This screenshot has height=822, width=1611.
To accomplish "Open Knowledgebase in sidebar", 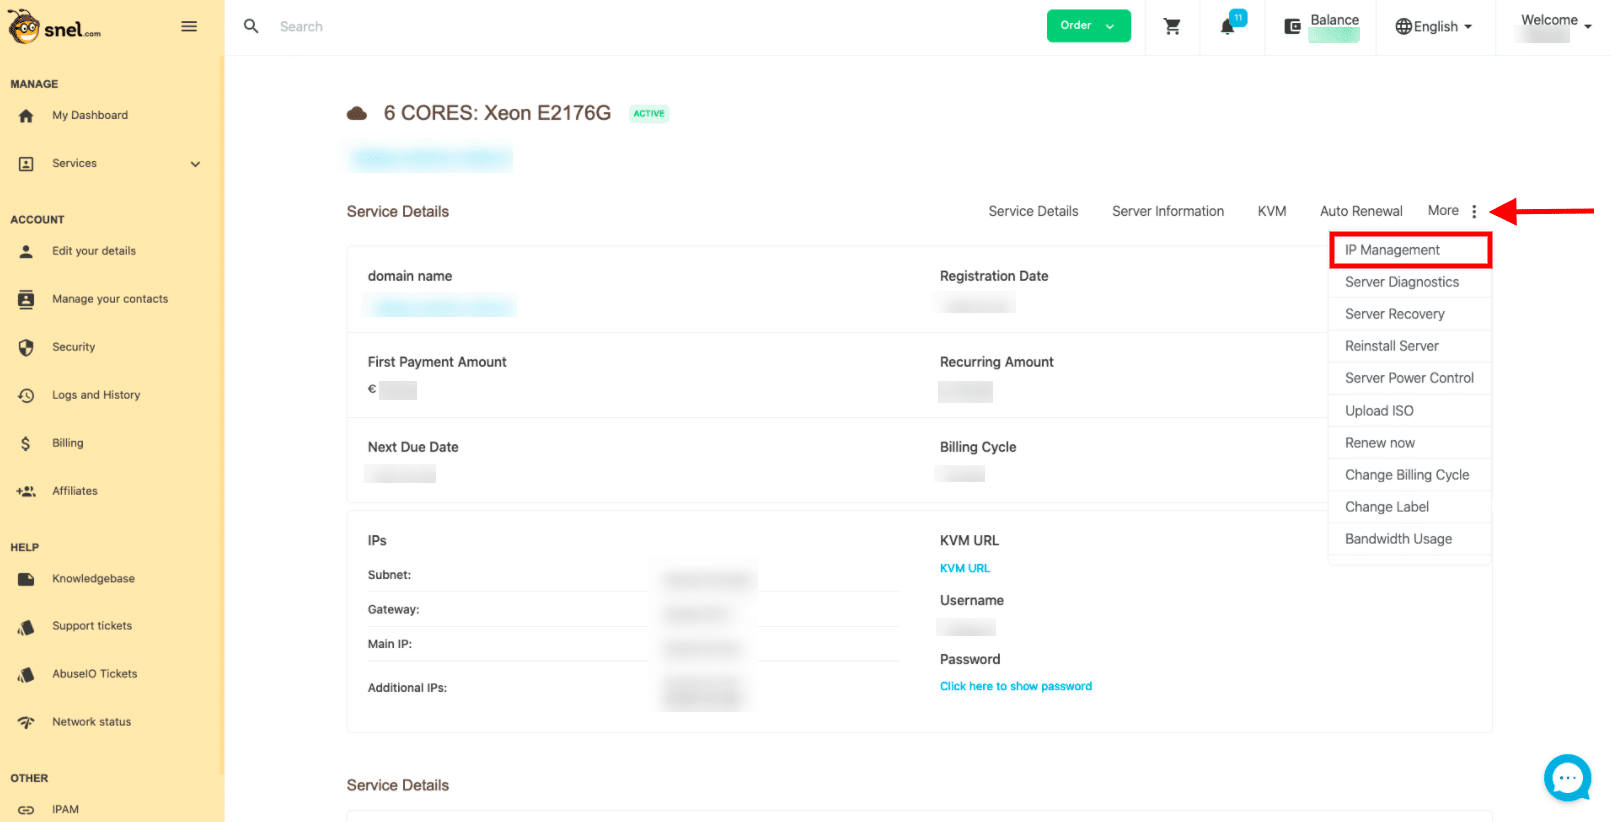I will [93, 579].
